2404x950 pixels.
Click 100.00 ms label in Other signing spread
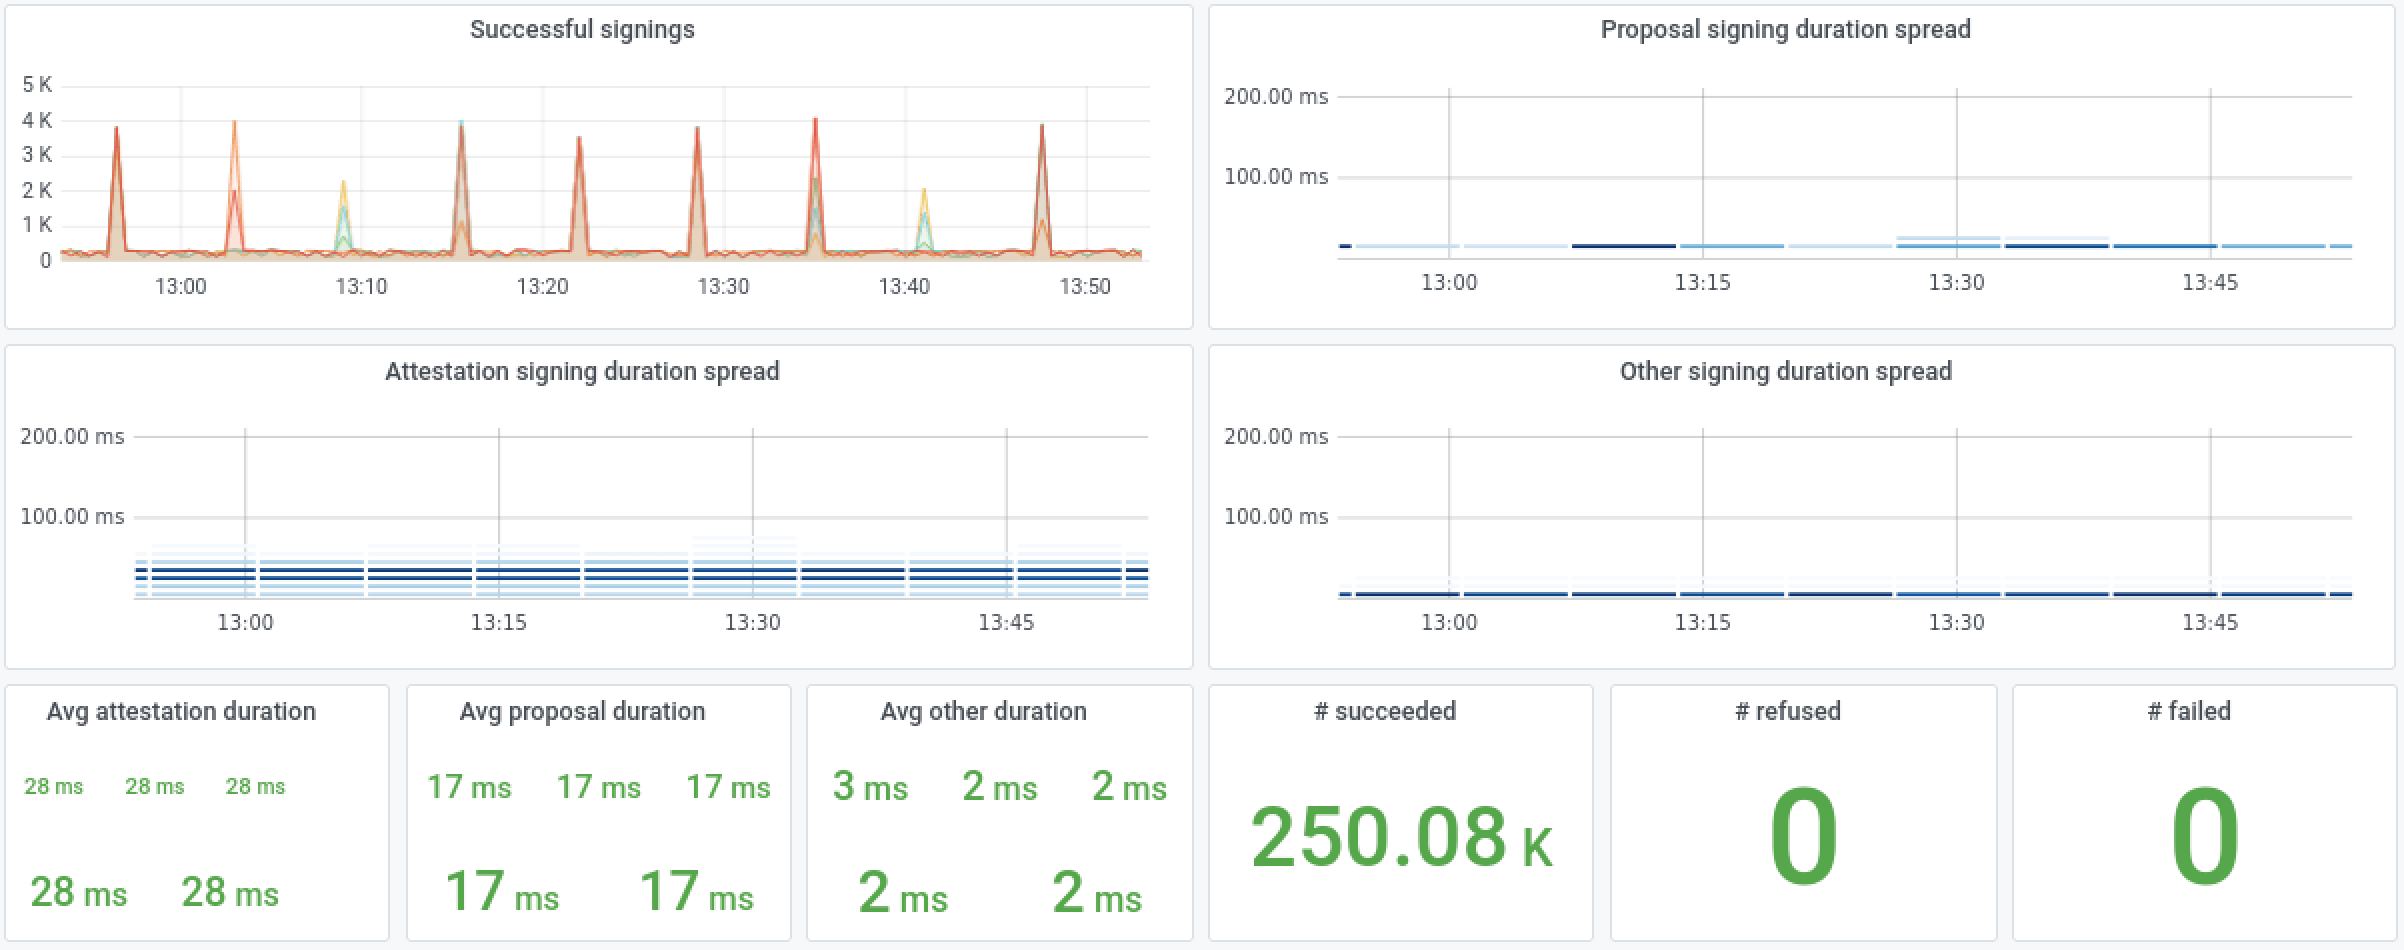click(x=1276, y=517)
